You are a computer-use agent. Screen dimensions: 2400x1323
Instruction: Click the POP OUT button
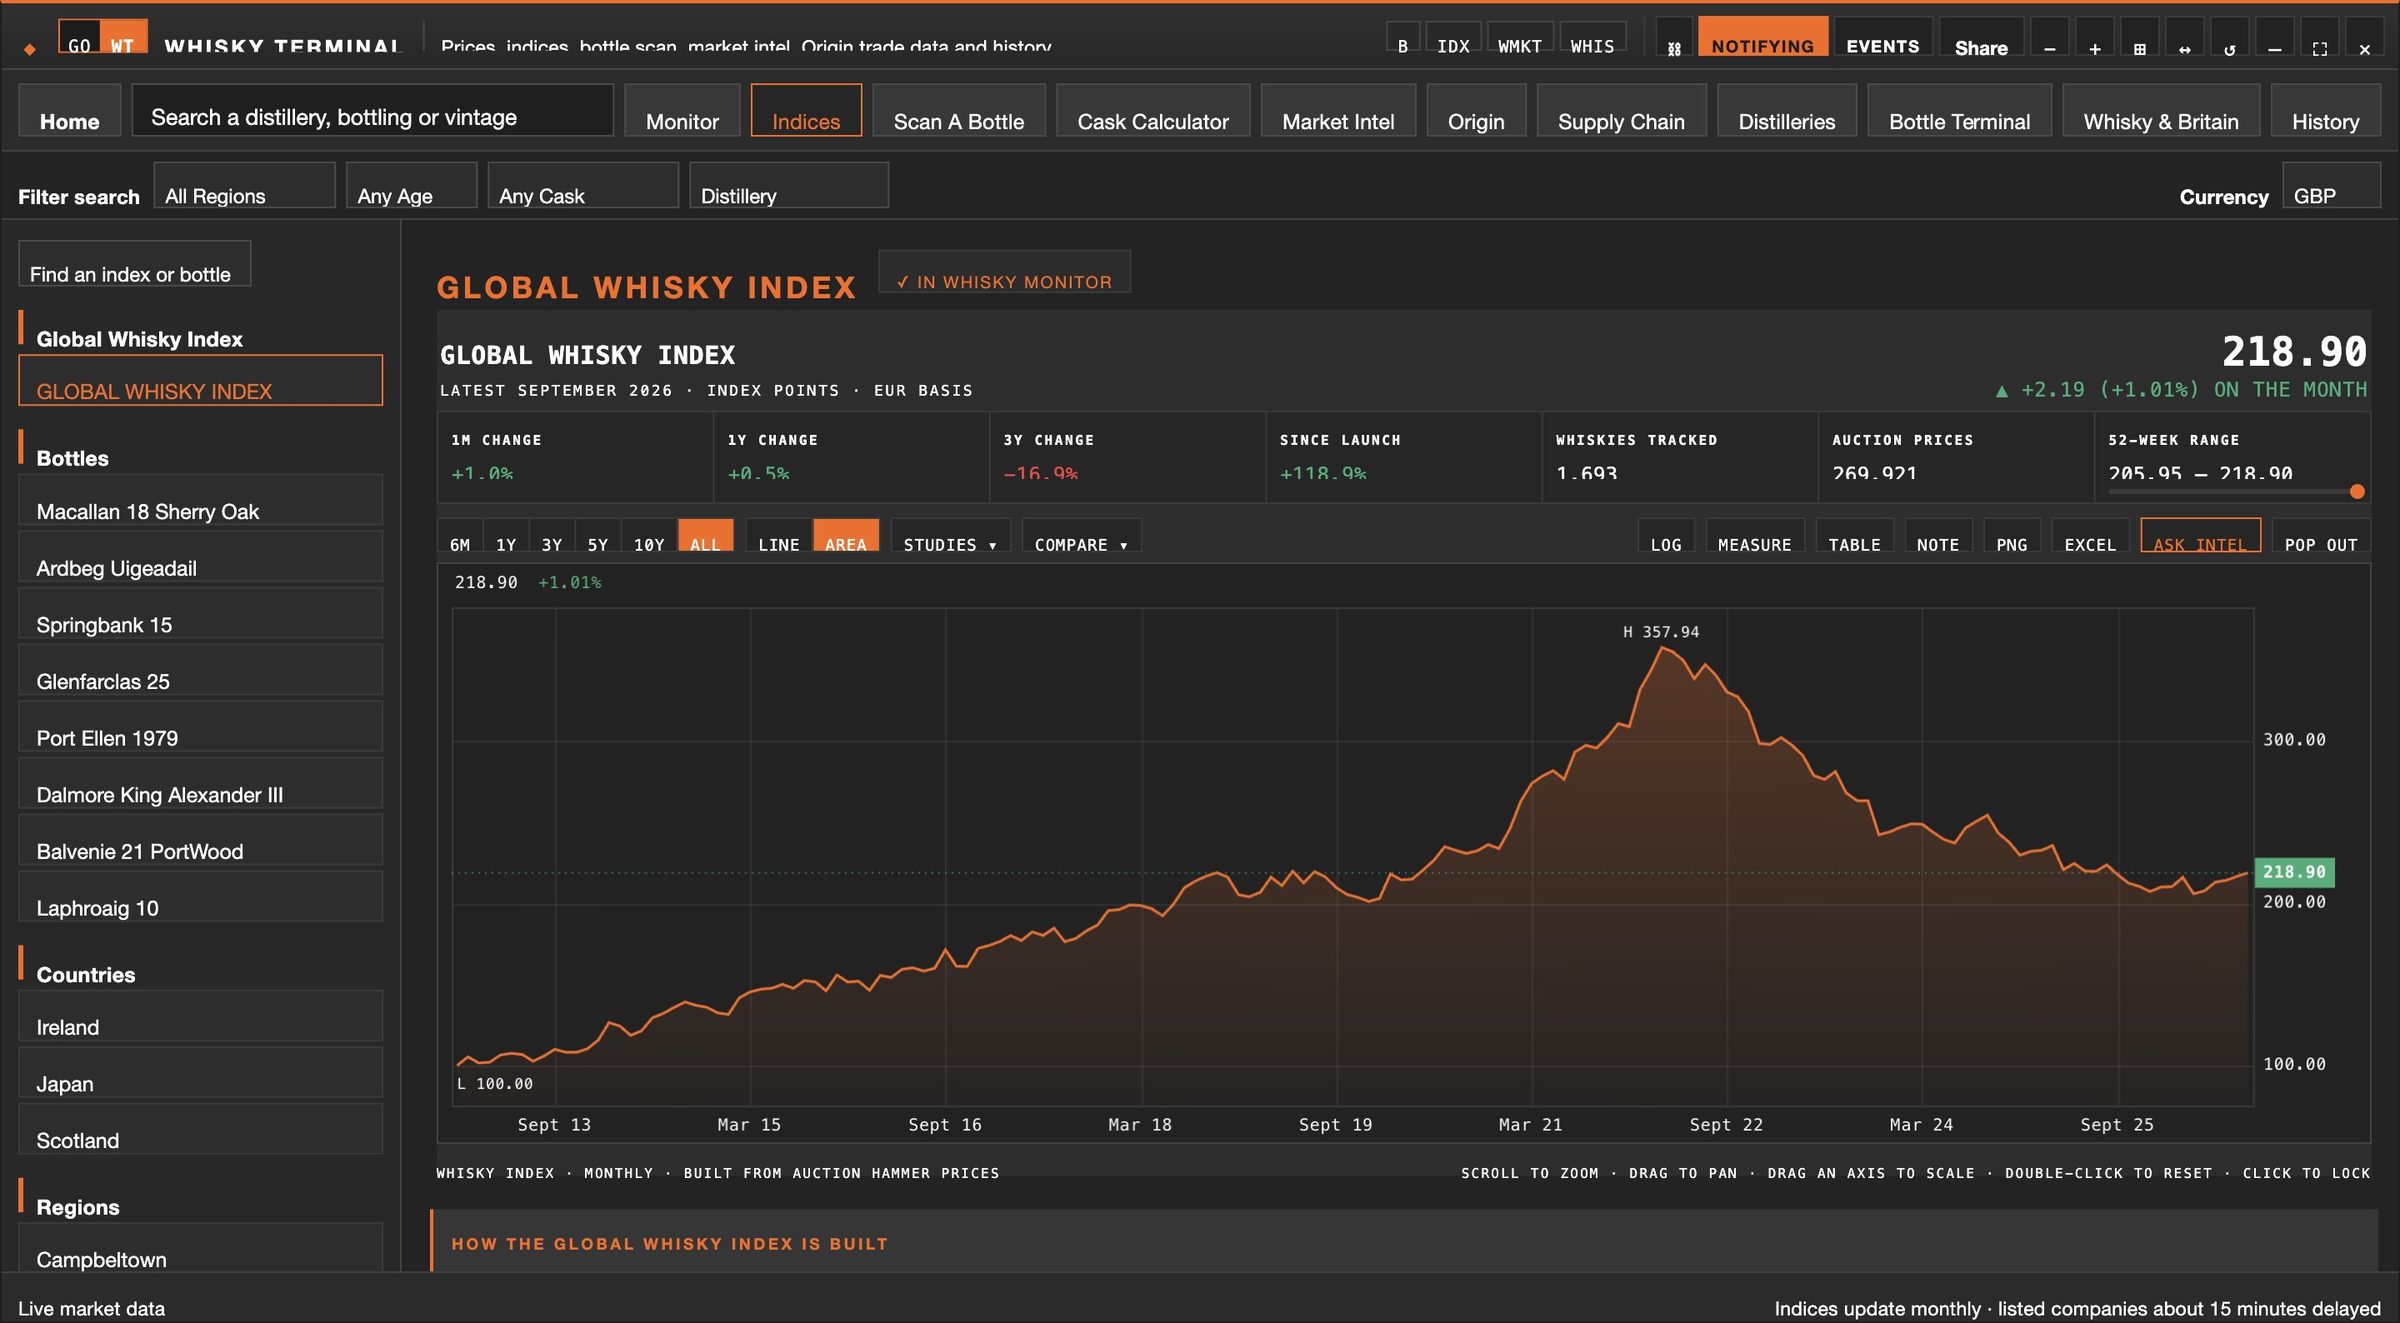[x=2321, y=537]
